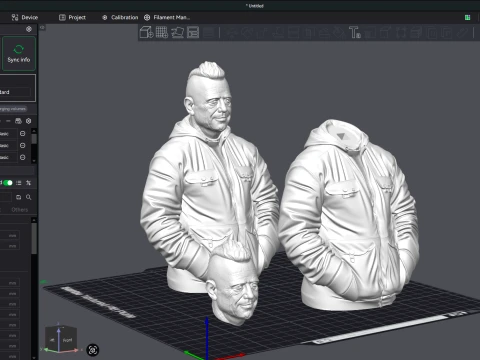Open printer settings gear icon

point(29,29)
